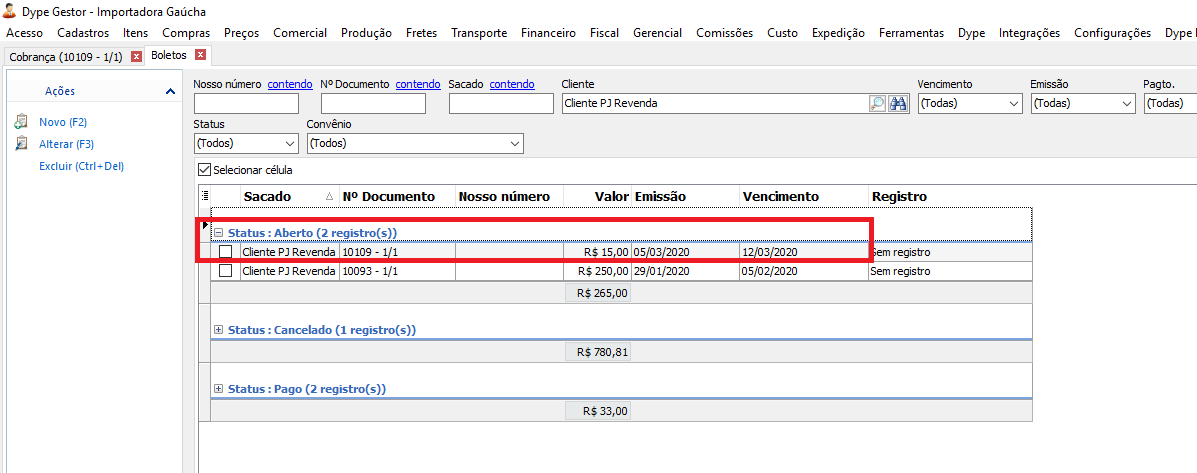Click the Nosso número input field
The width and height of the screenshot is (1197, 473).
[x=247, y=104]
